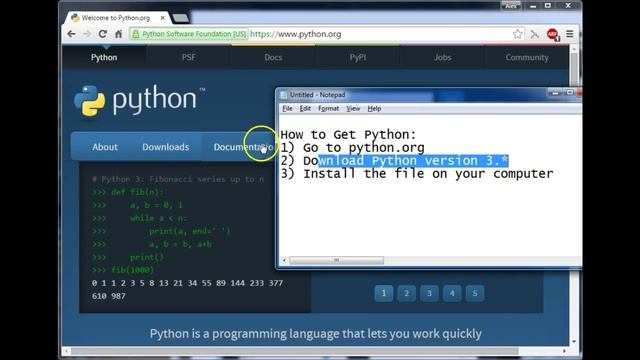Open Notepad's Edit menu
This screenshot has width=640, height=360.
(x=305, y=109)
